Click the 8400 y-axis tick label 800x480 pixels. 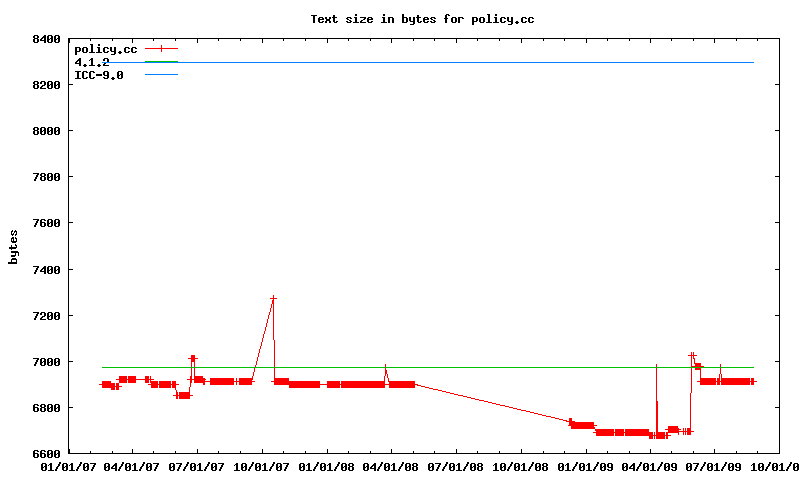(x=47, y=39)
